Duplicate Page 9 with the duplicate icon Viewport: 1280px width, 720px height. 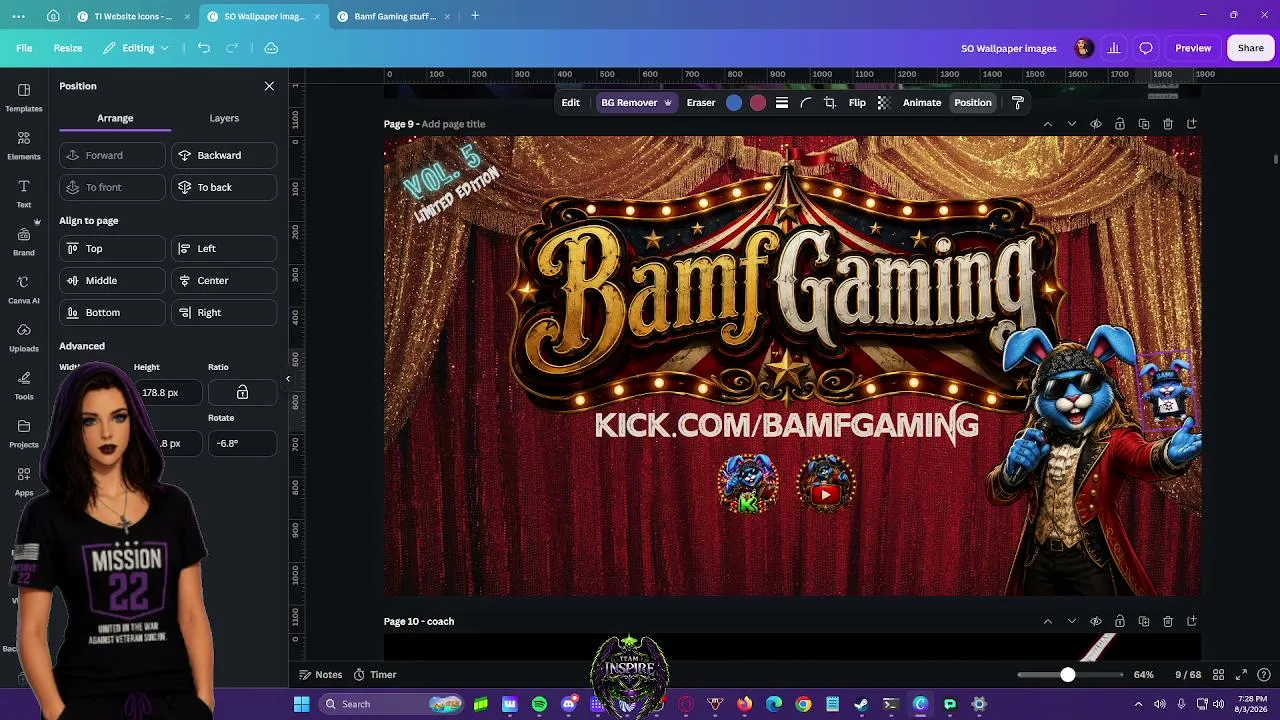pyautogui.click(x=1144, y=124)
